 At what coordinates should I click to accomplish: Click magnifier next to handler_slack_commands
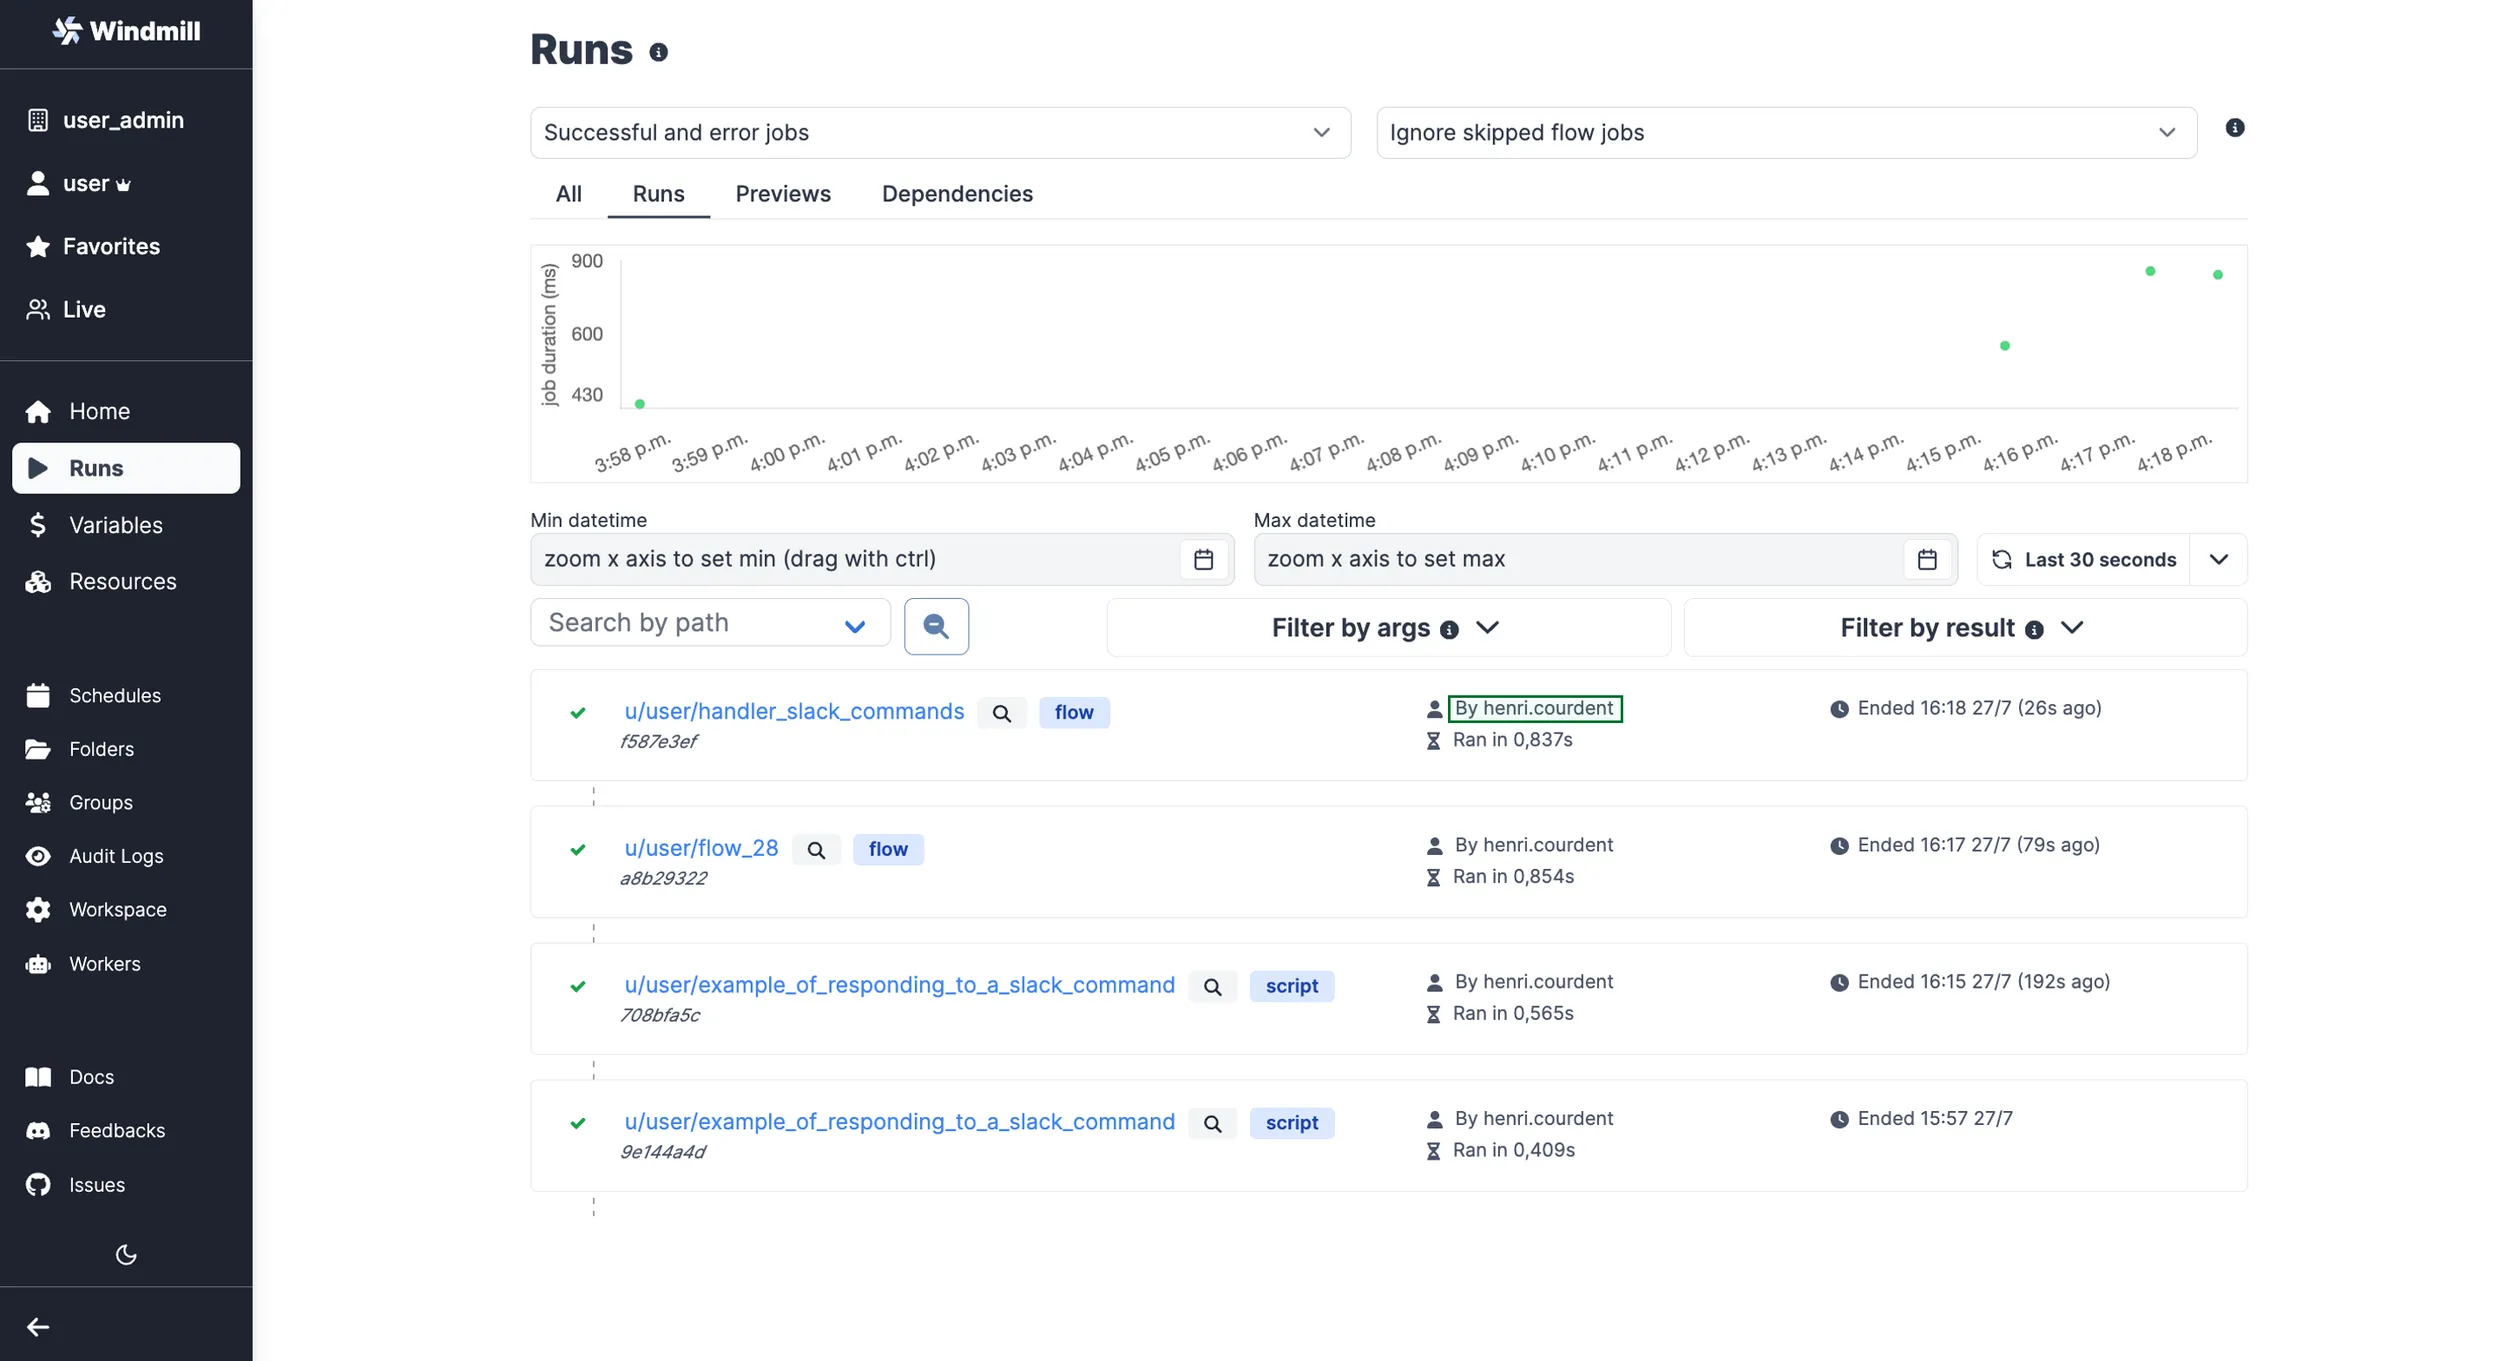pos(1001,713)
